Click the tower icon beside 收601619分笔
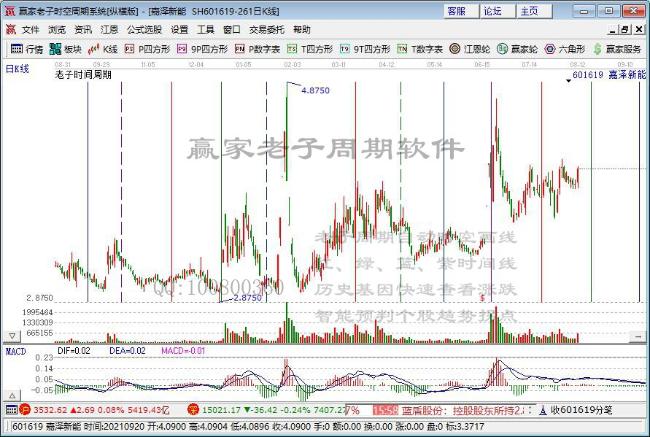This screenshot has width=650, height=437. [x=543, y=410]
